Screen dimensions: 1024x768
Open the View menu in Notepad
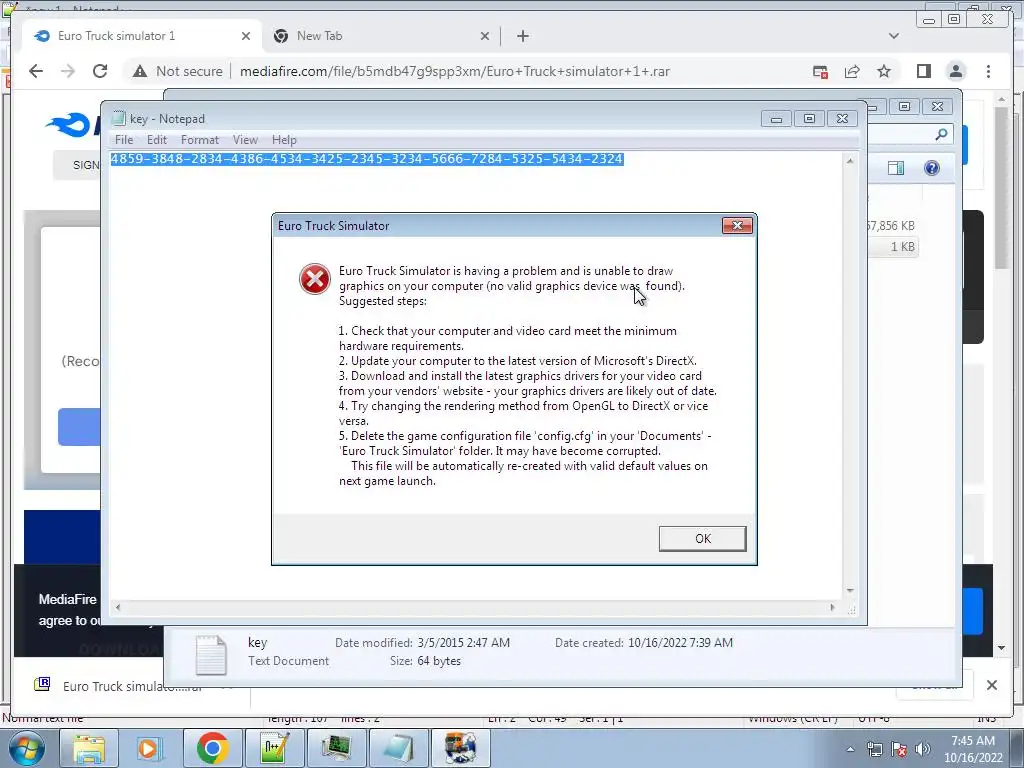[245, 140]
